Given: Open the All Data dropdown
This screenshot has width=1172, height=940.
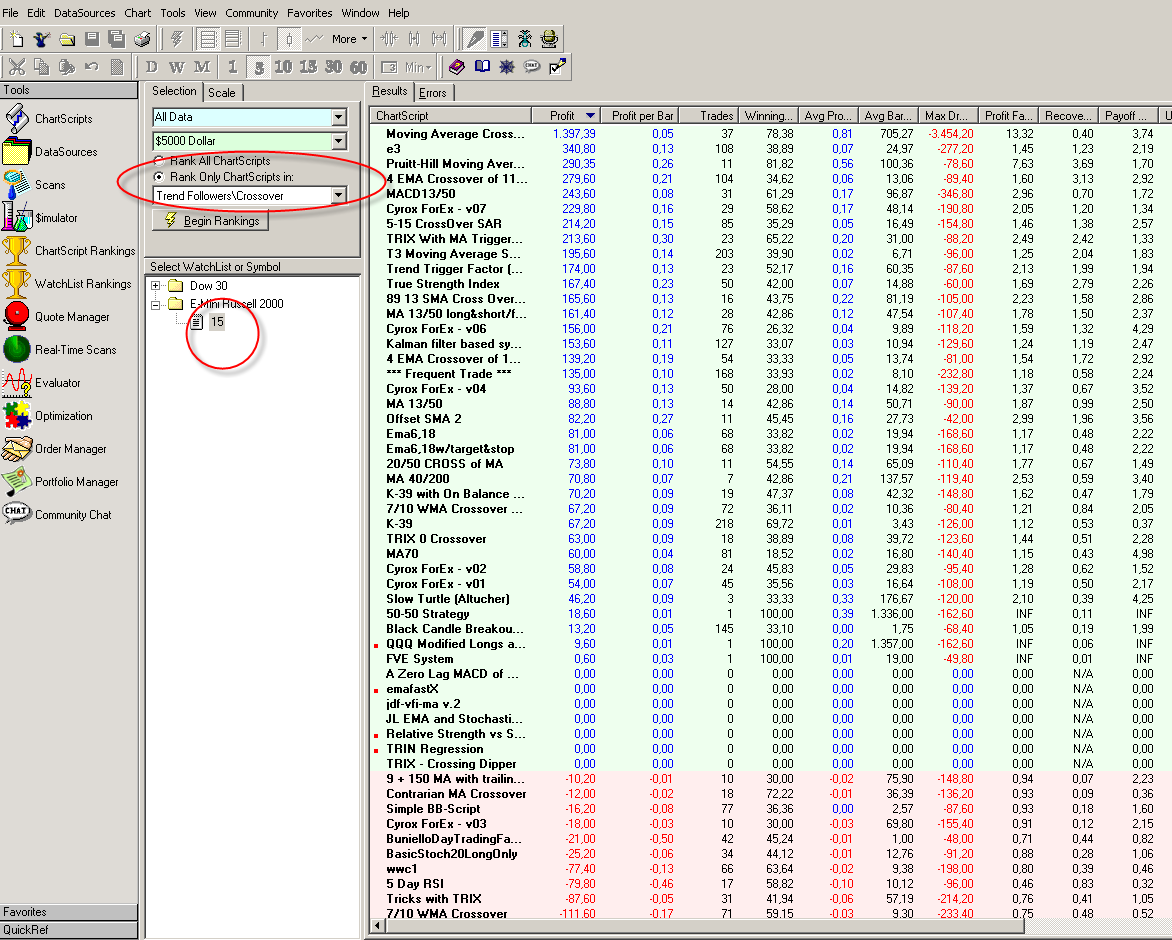Looking at the screenshot, I should coord(339,117).
